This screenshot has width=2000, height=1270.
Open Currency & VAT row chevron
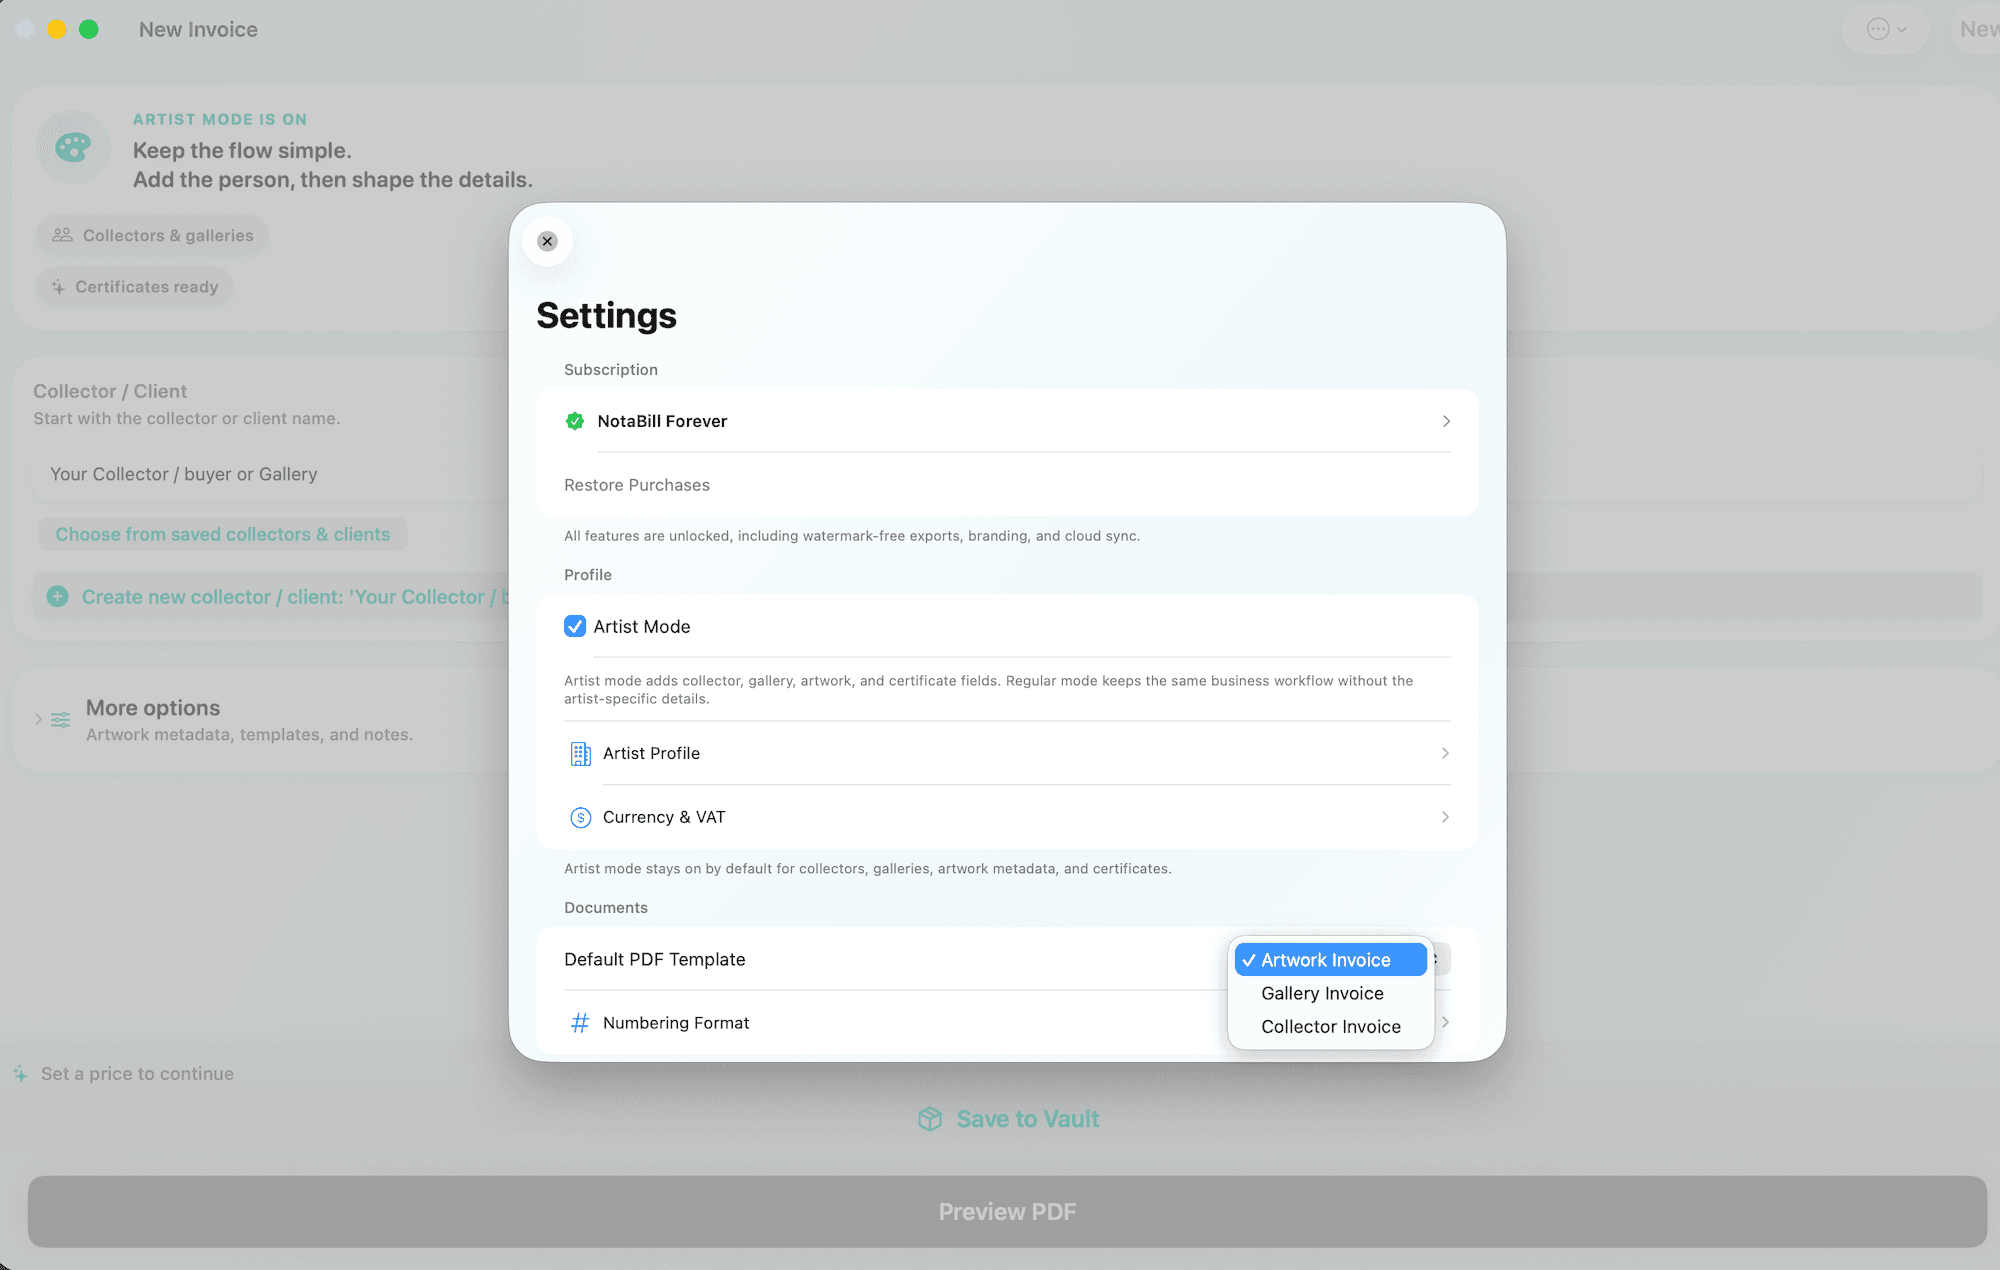click(1445, 818)
